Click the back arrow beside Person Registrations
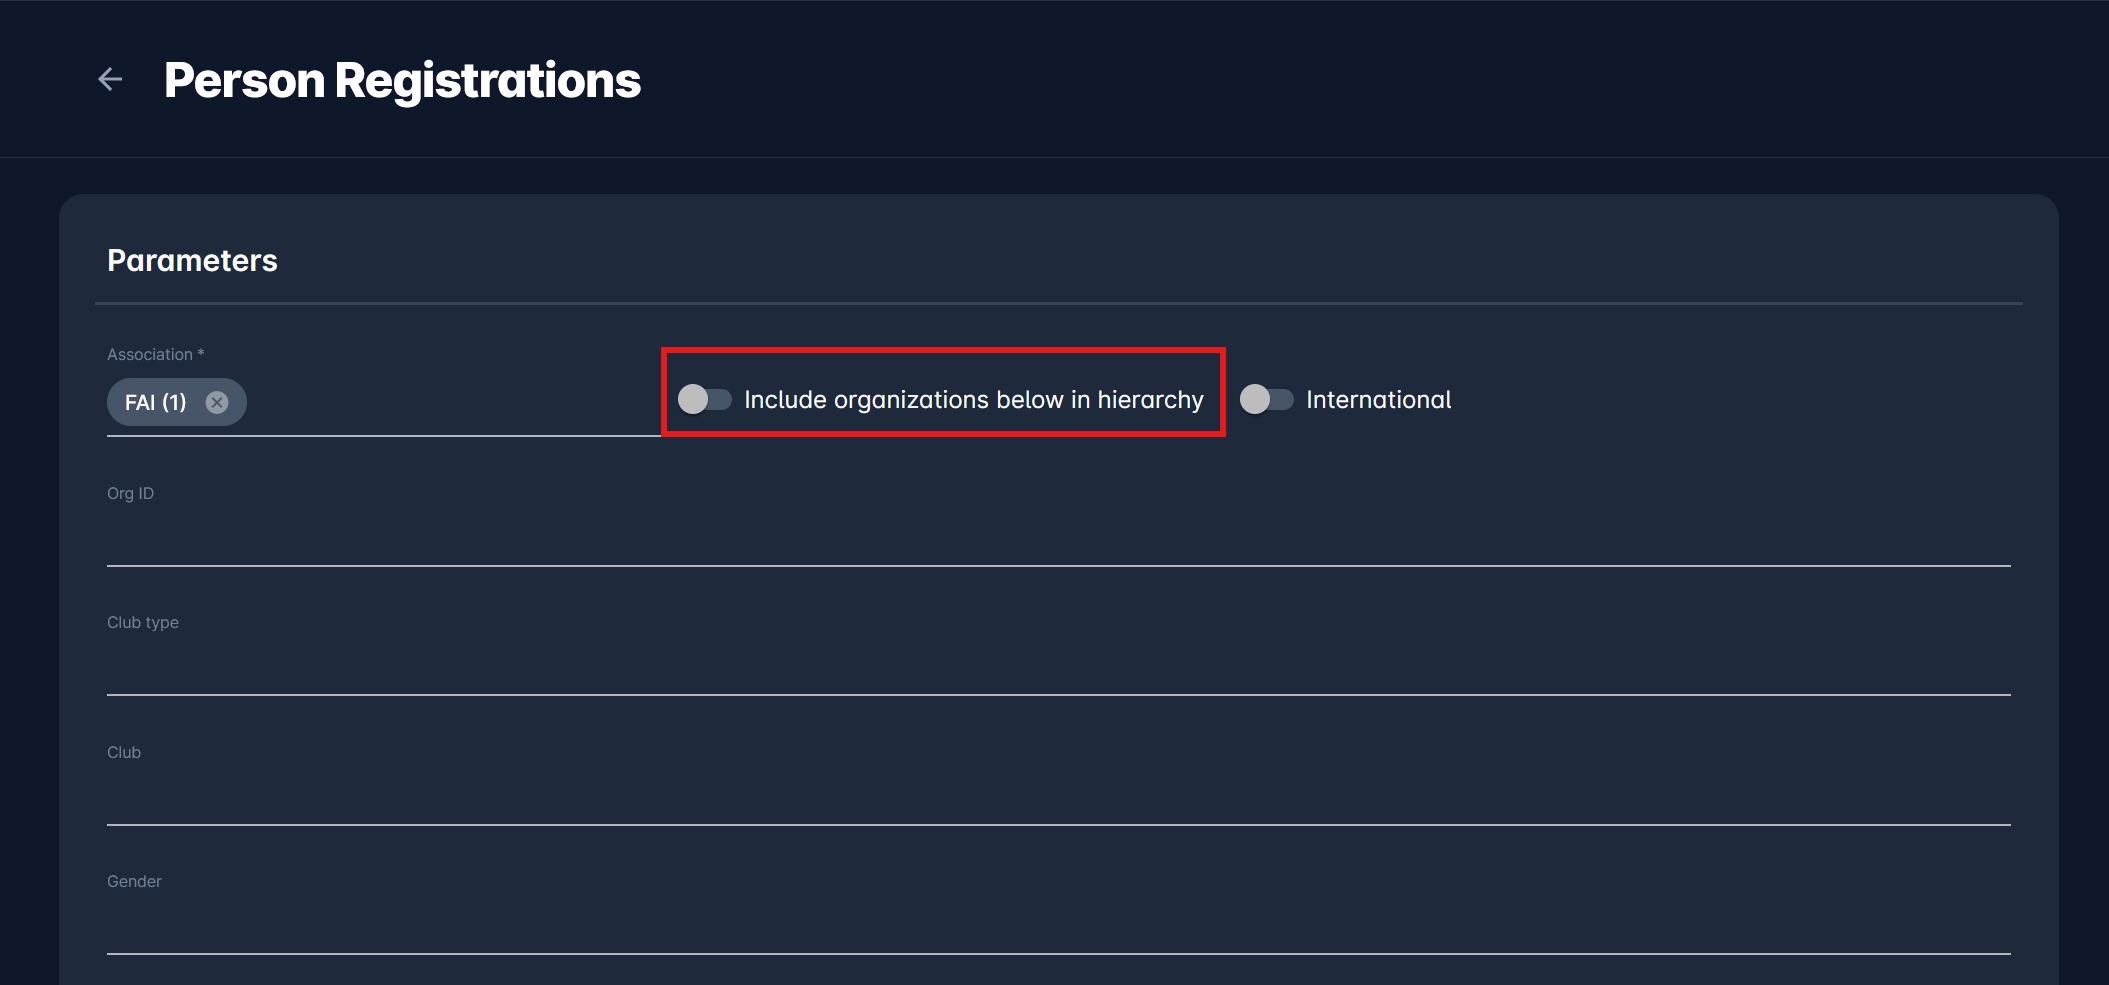The height and width of the screenshot is (985, 2109). (110, 79)
